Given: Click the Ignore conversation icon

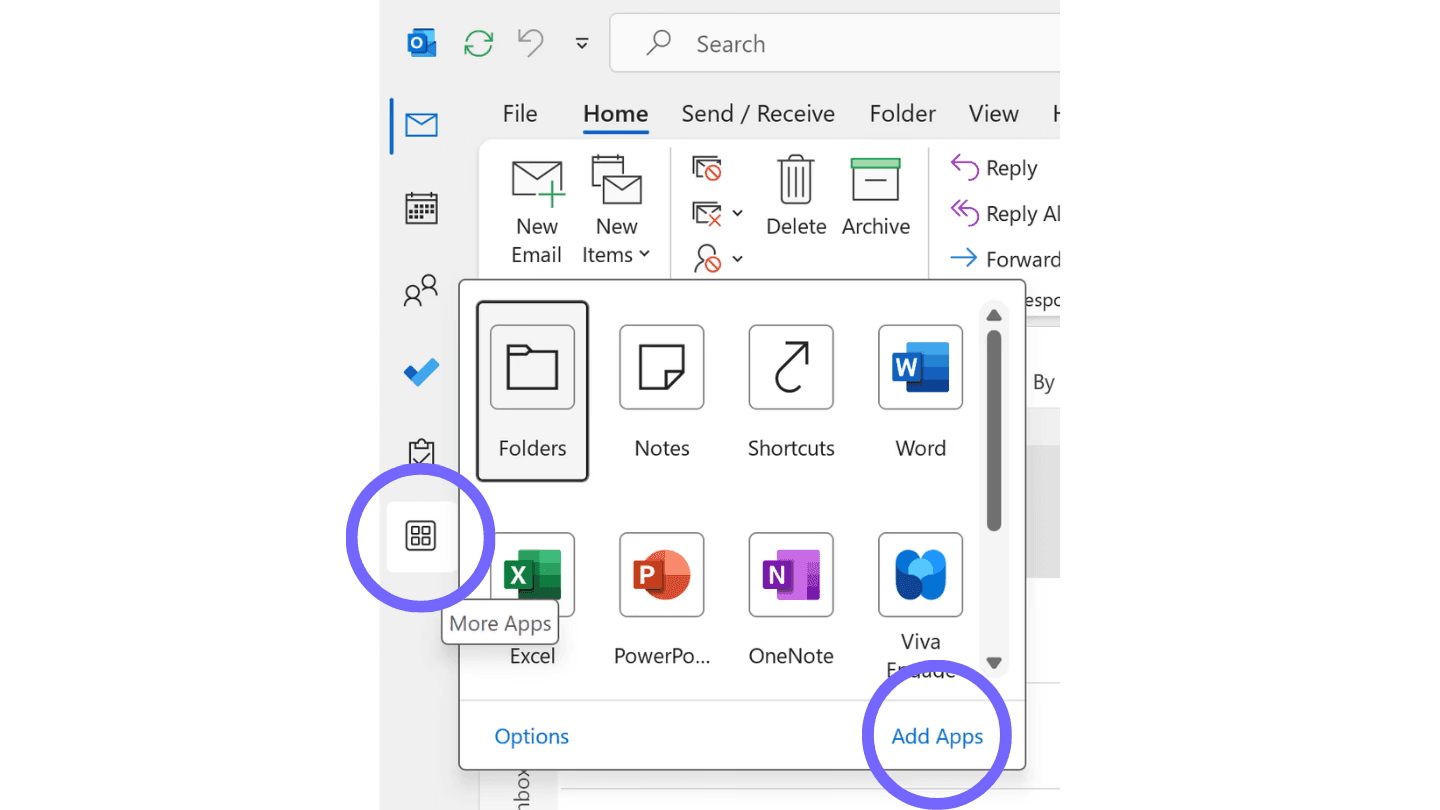Looking at the screenshot, I should pyautogui.click(x=707, y=168).
